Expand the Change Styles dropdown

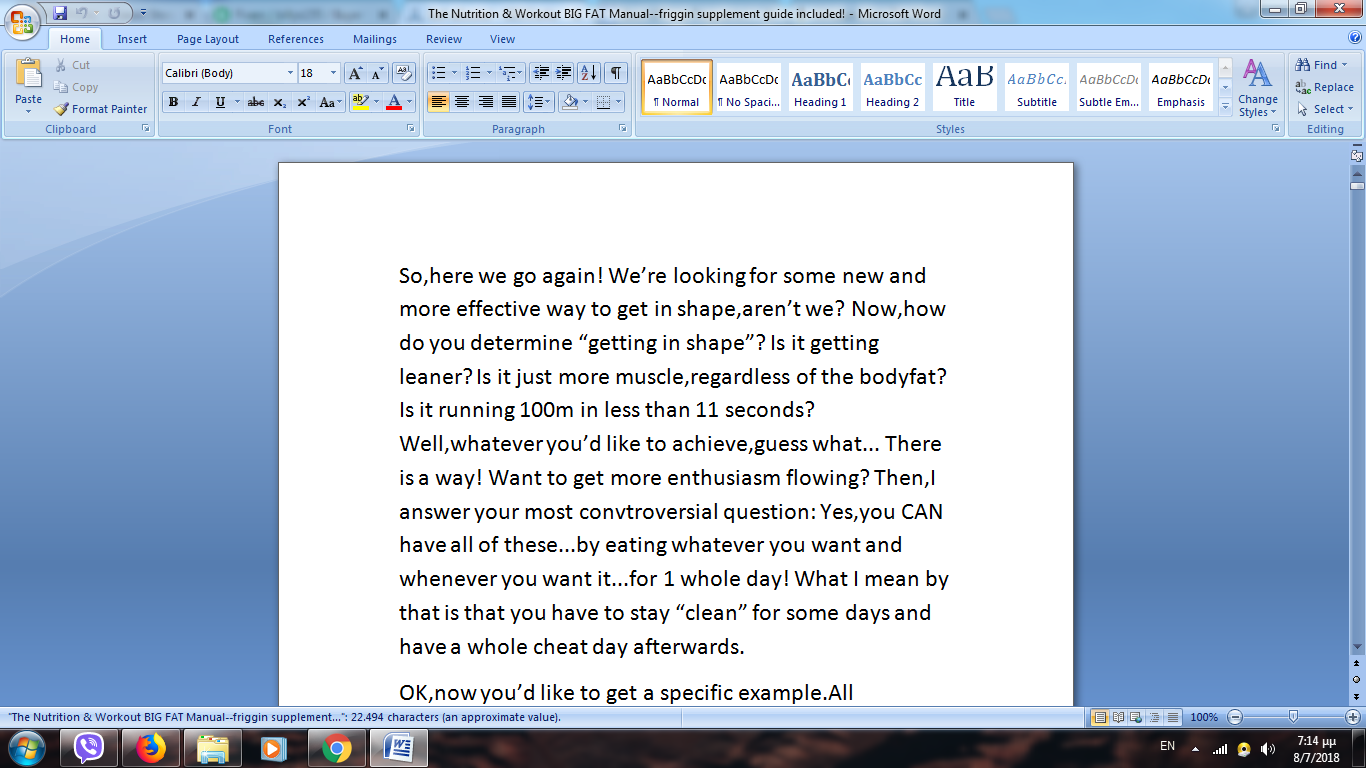[x=1257, y=90]
